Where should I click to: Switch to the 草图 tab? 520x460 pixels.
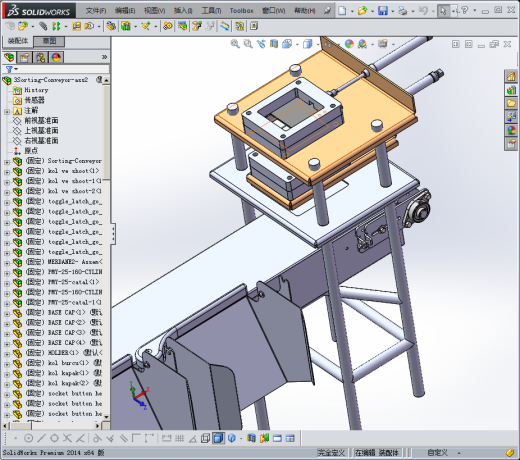click(x=49, y=41)
